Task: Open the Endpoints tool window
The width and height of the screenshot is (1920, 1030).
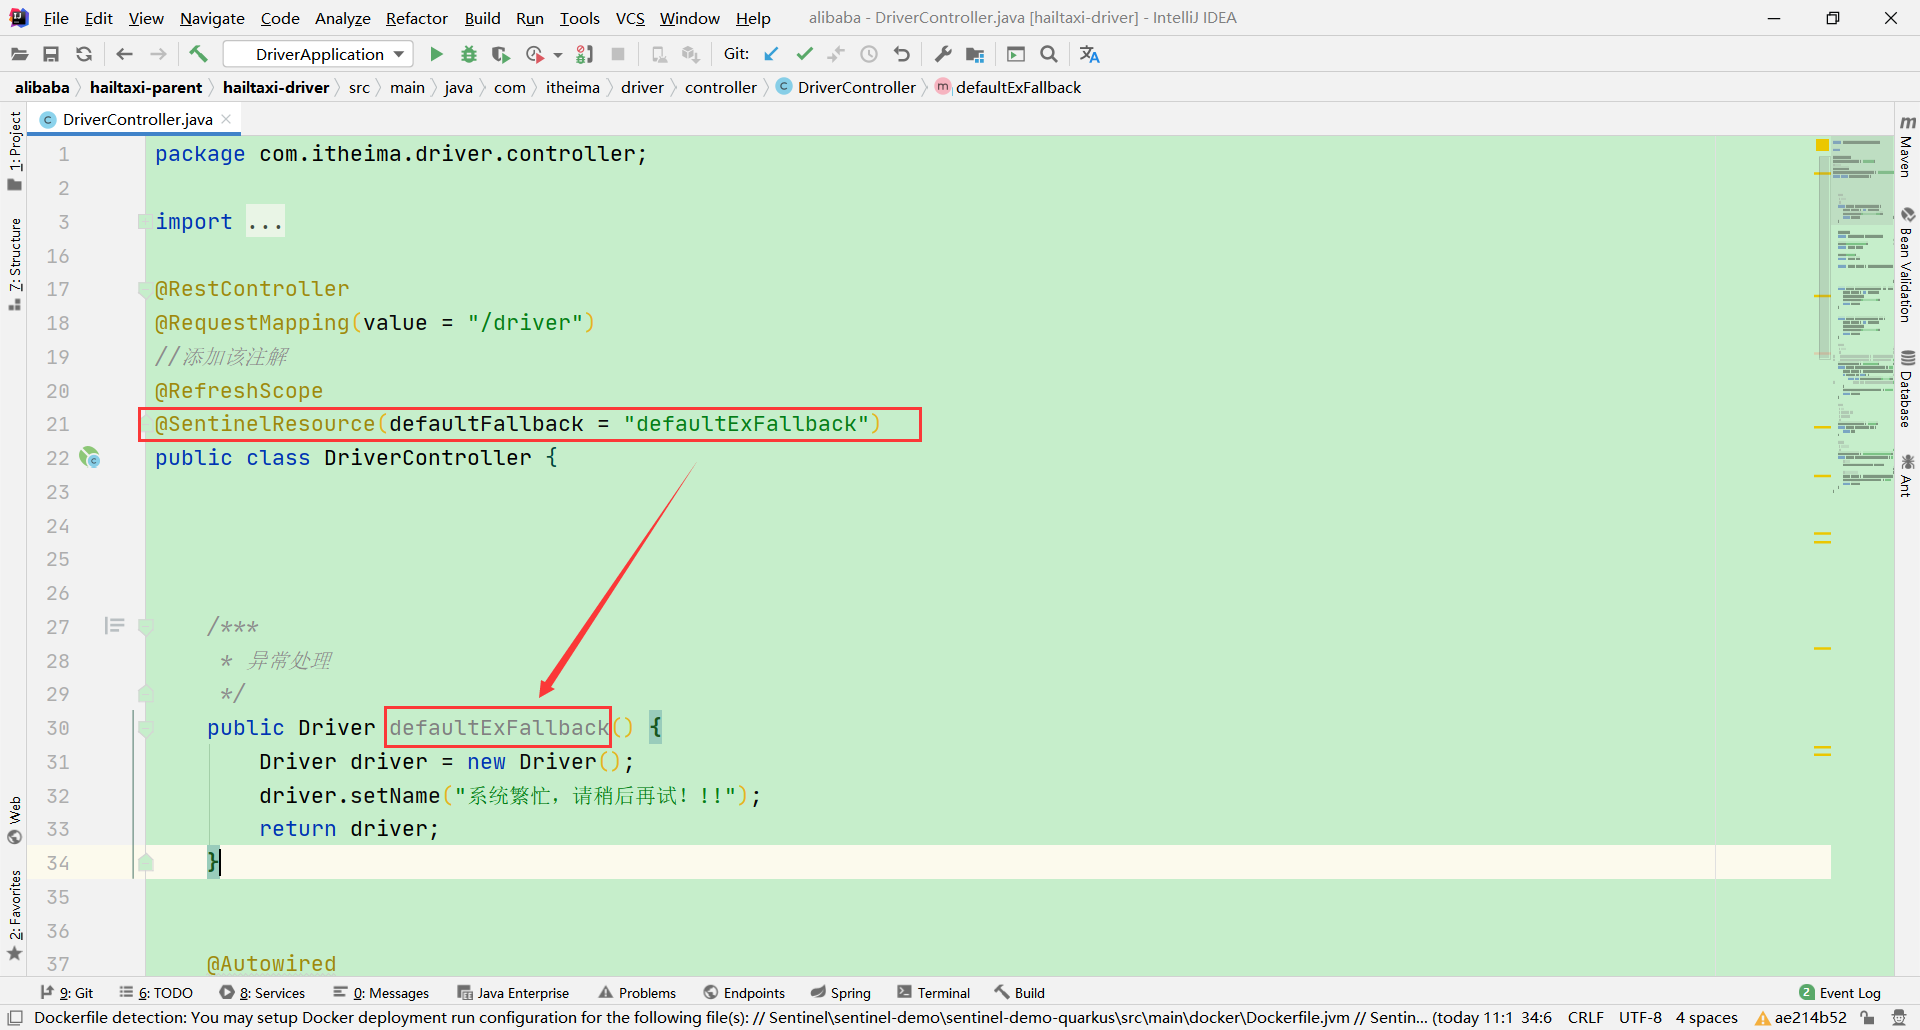Action: click(x=745, y=993)
